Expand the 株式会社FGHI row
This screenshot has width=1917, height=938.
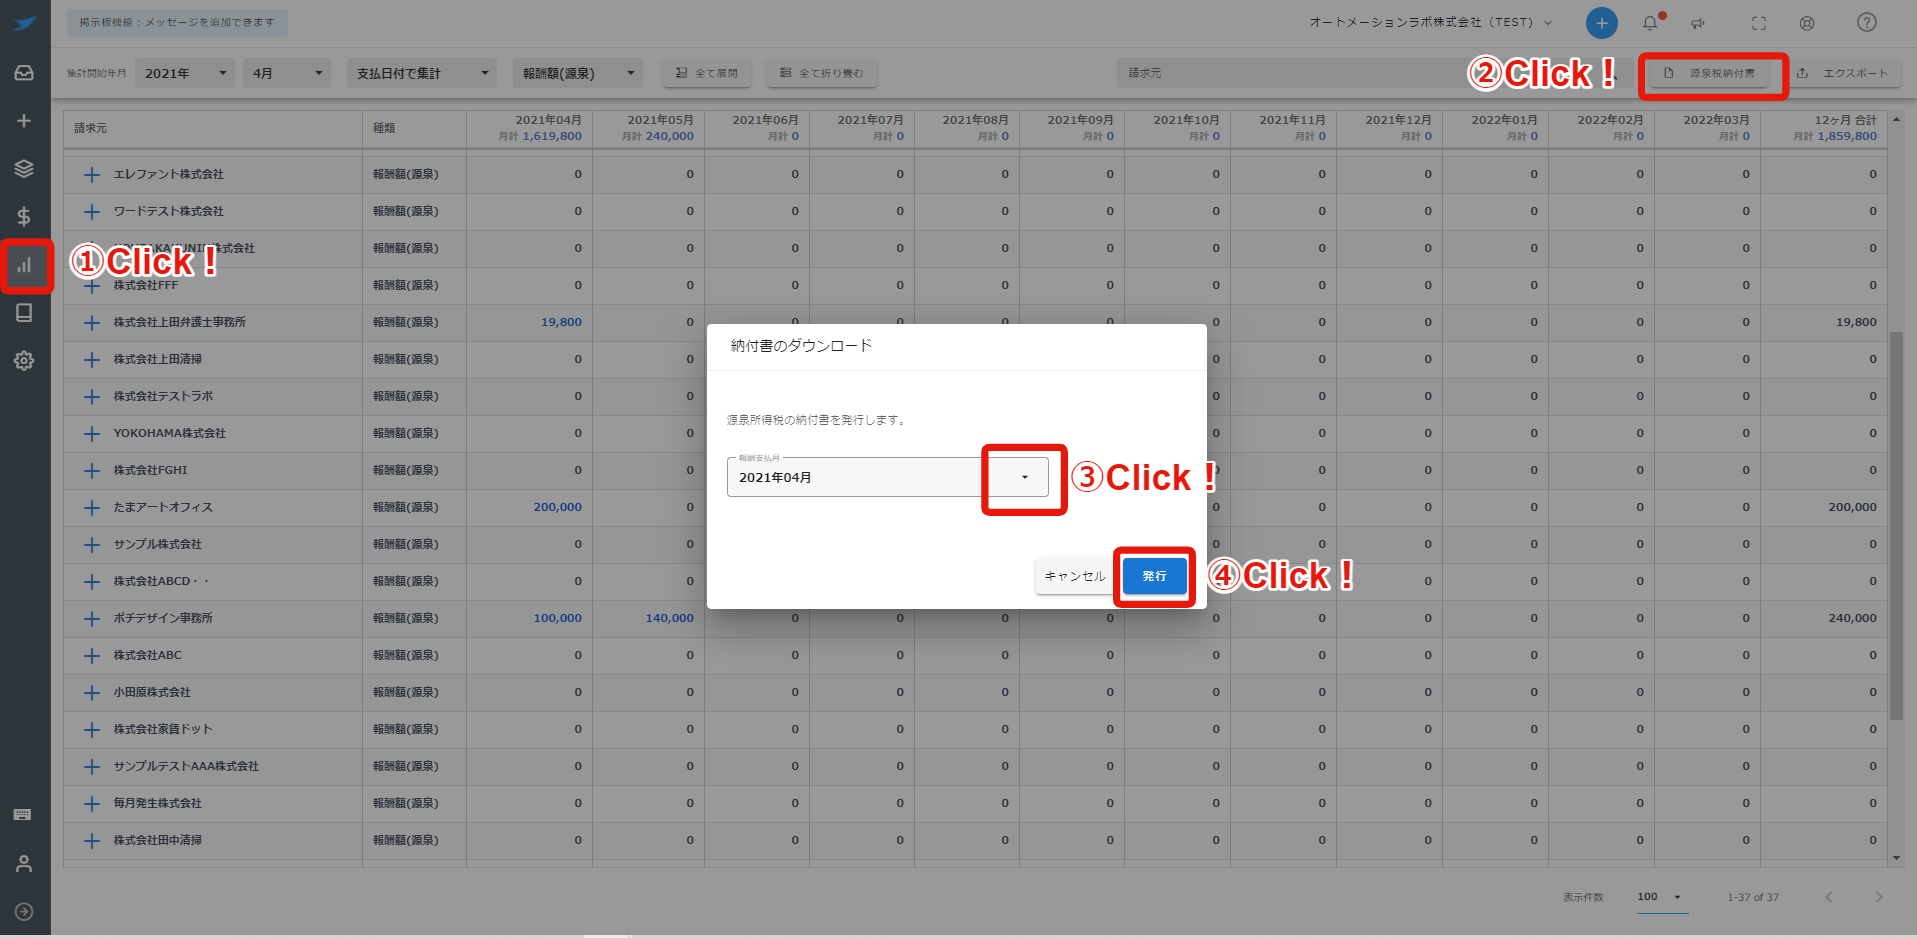(92, 471)
